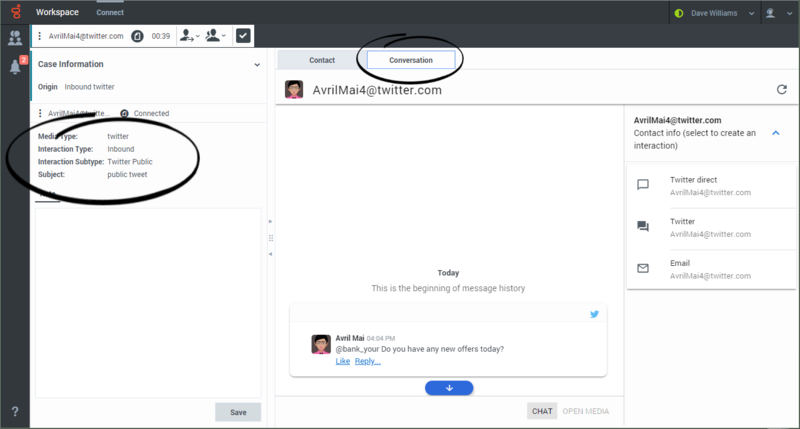This screenshot has width=800, height=429.
Task: Toggle the CHAT media mode
Action: (x=542, y=411)
